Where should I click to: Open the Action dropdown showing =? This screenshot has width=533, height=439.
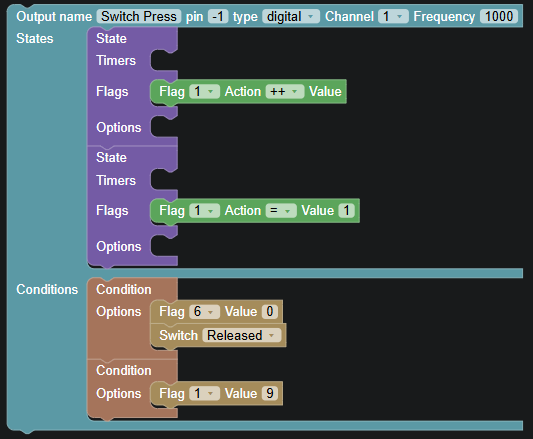pyautogui.click(x=281, y=210)
